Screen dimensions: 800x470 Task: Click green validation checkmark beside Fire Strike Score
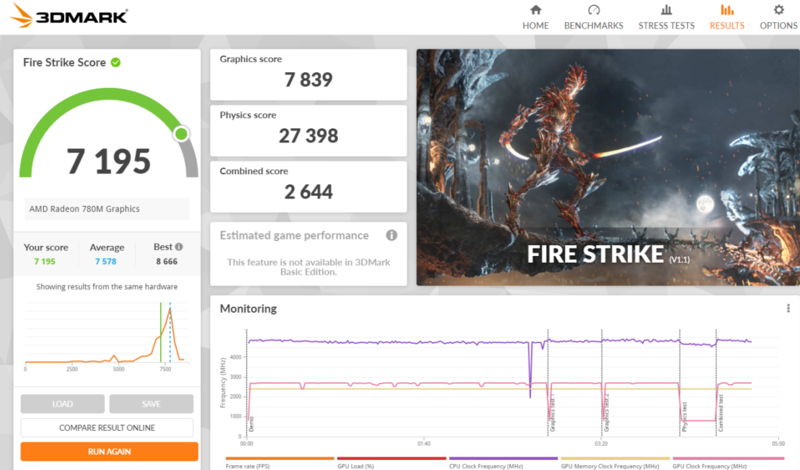click(116, 62)
